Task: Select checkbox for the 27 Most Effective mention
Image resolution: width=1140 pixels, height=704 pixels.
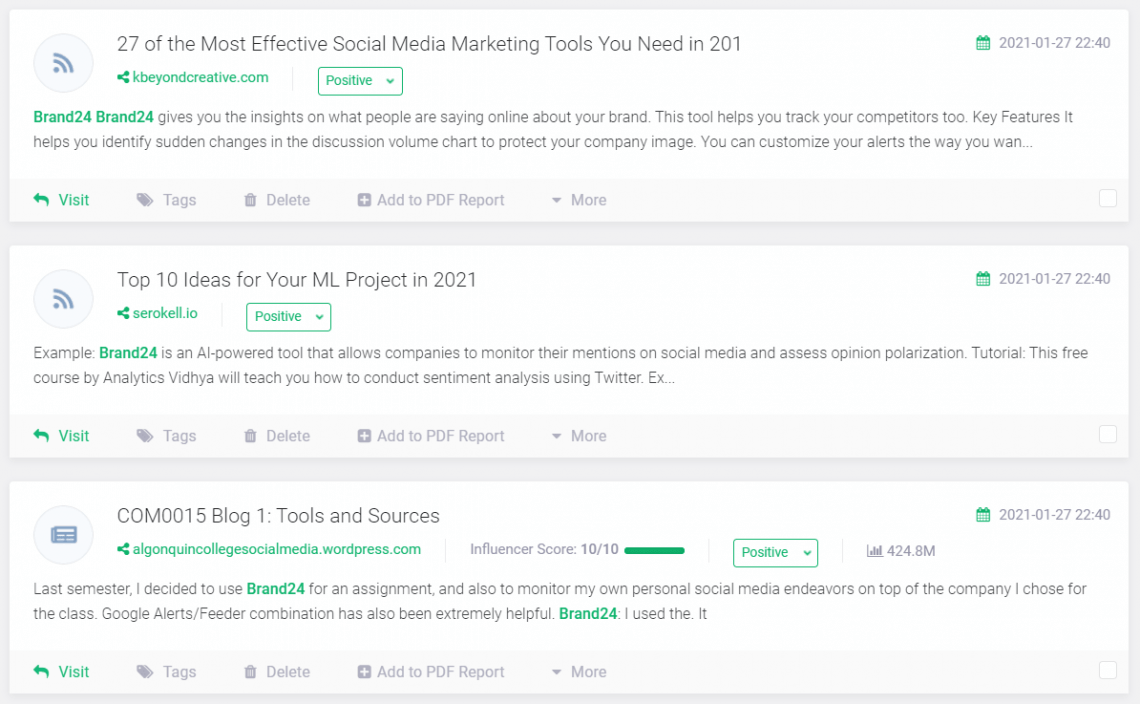Action: (1107, 198)
